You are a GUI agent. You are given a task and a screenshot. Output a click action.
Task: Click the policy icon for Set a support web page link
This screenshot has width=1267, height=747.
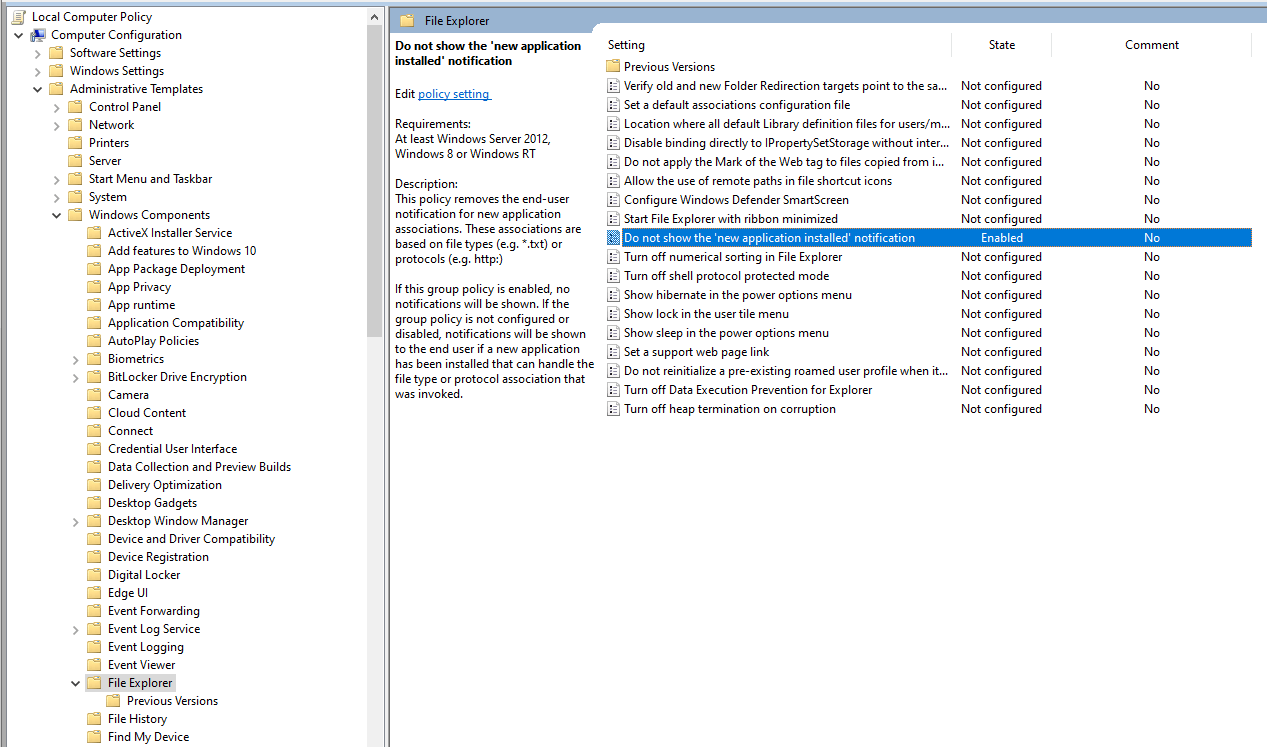614,352
